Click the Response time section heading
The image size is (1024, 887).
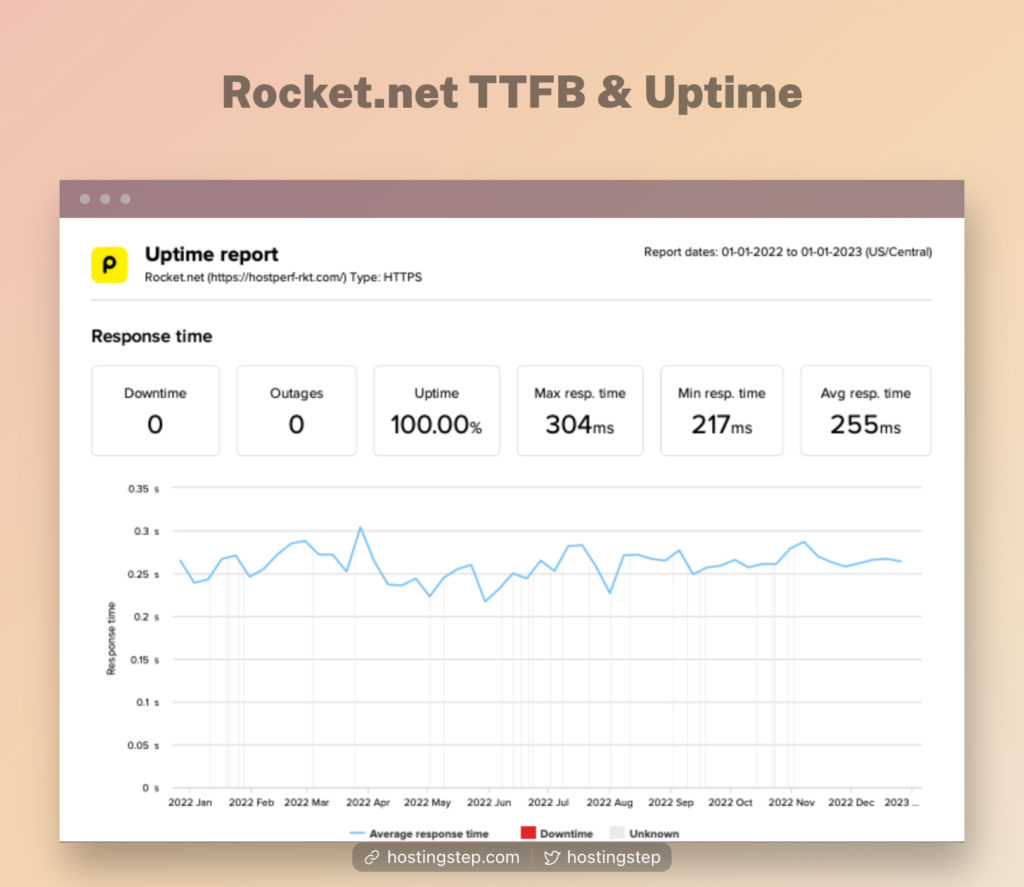click(x=152, y=336)
